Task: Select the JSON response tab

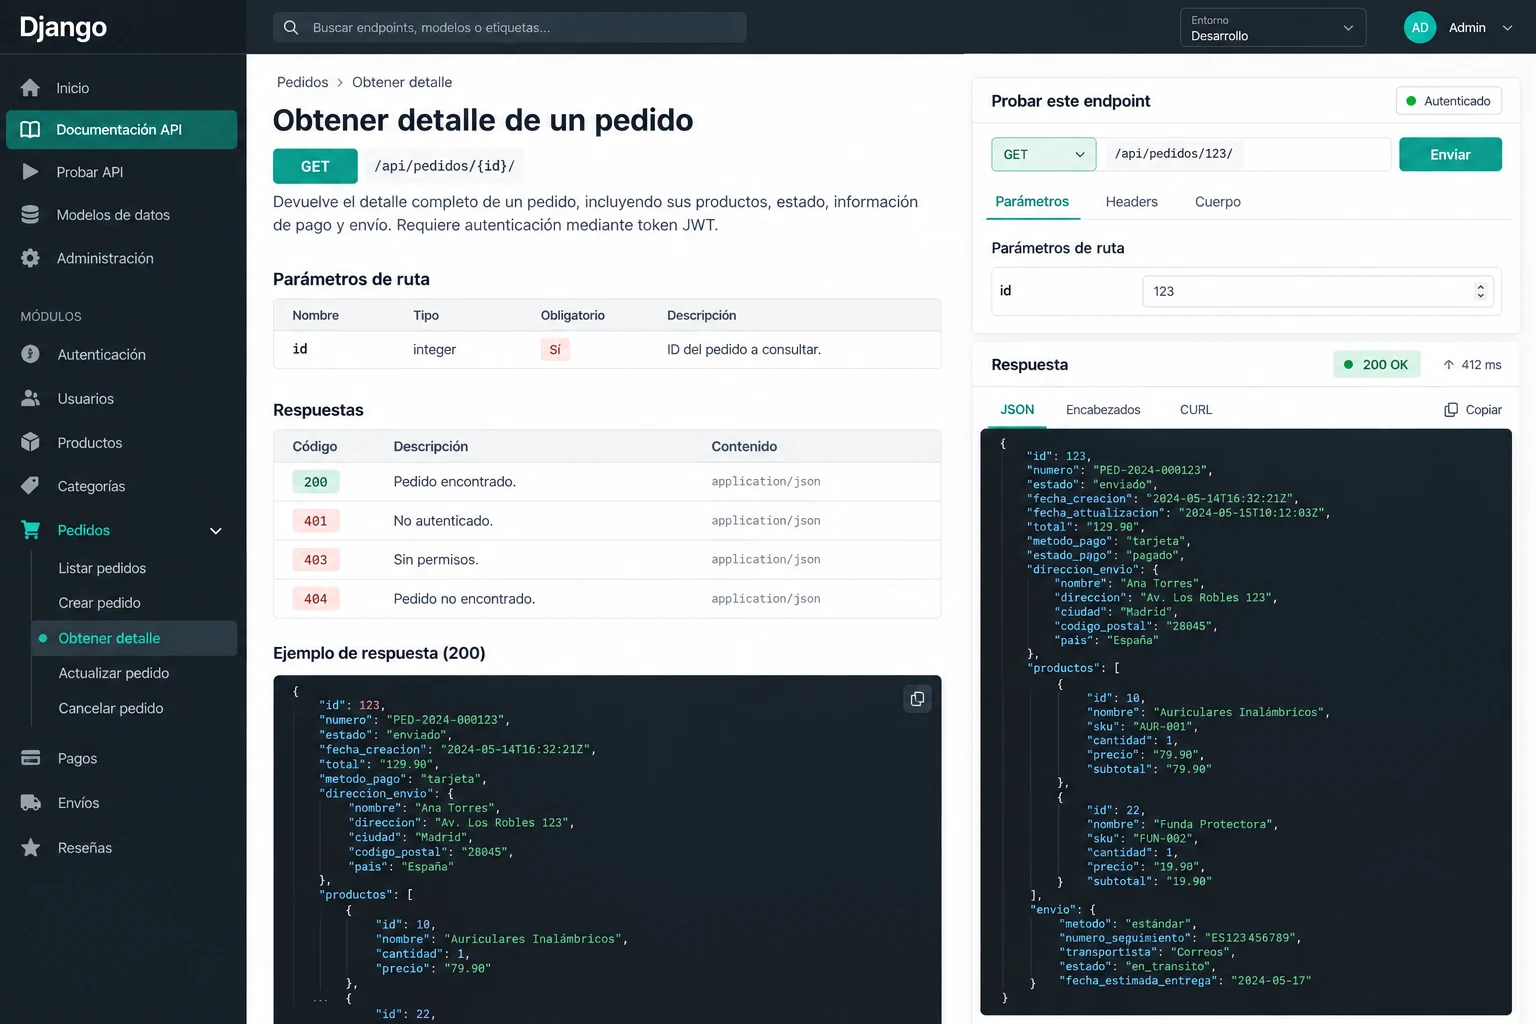Action: point(1018,410)
